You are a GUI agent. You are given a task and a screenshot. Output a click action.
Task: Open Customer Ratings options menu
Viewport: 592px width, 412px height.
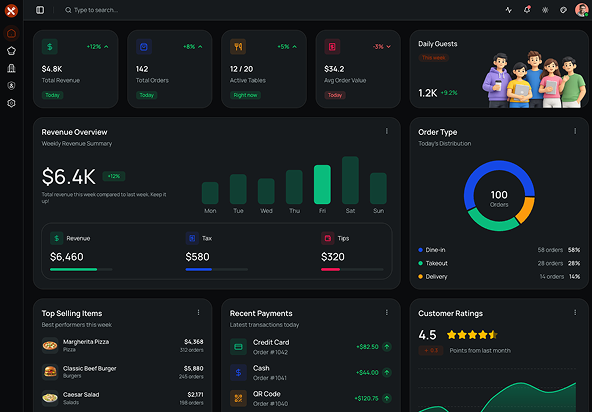coord(575,312)
